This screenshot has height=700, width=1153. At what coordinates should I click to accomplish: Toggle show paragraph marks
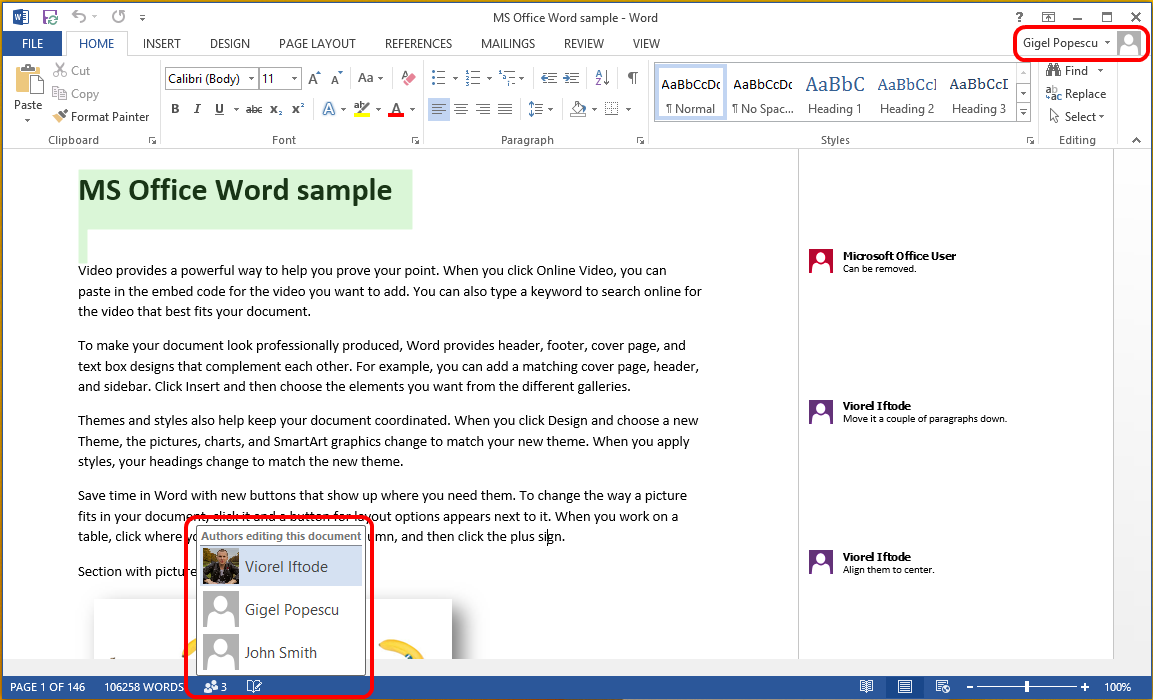[633, 78]
